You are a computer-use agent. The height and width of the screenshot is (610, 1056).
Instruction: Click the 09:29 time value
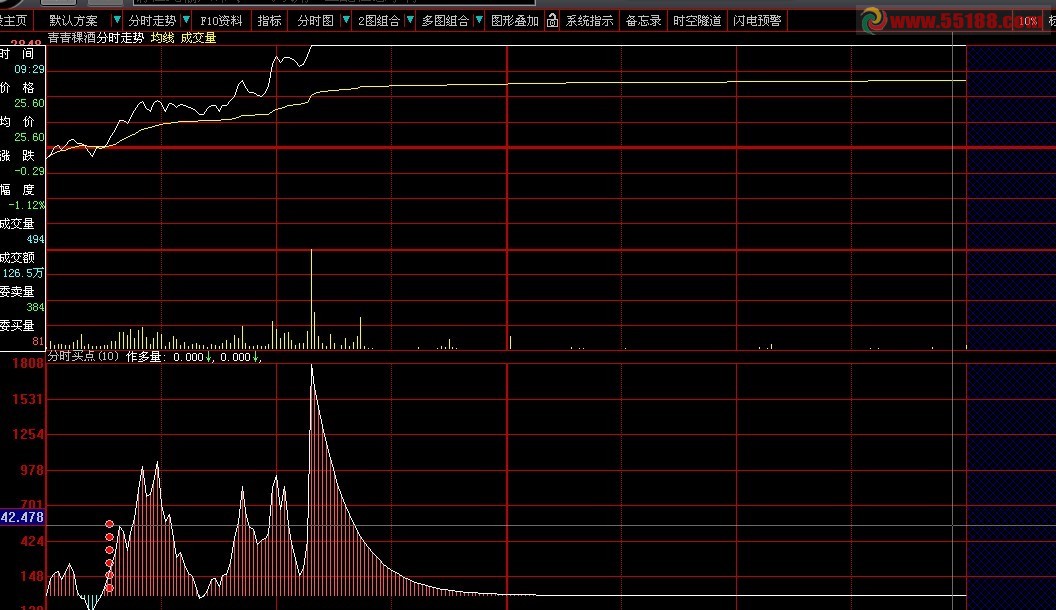click(x=29, y=69)
